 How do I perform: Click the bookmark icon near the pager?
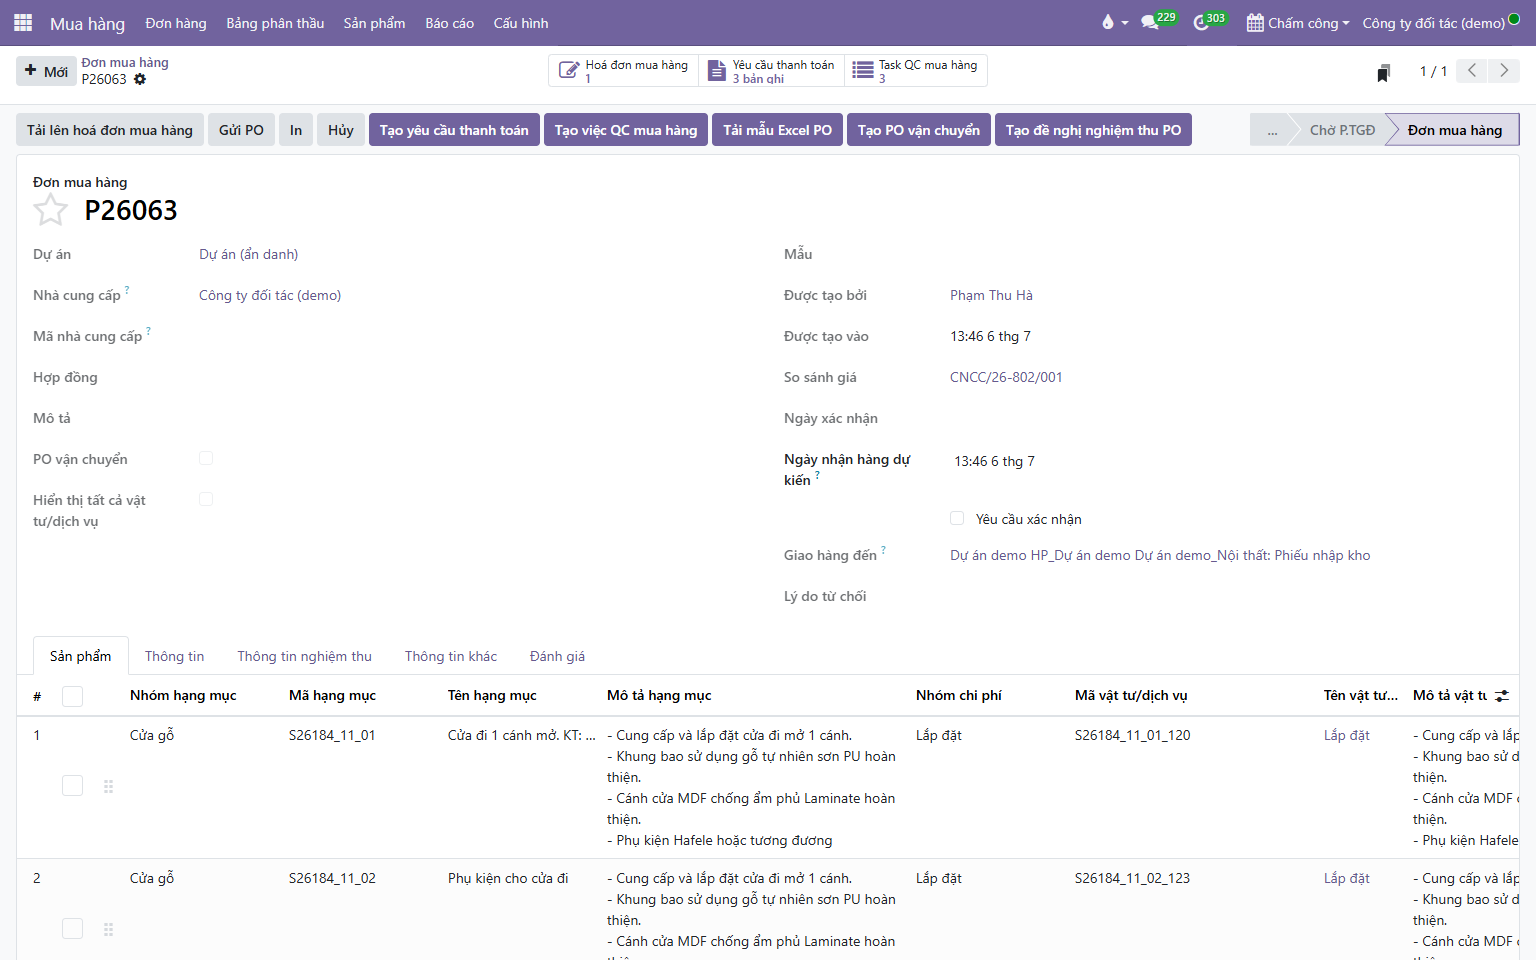pos(1383,72)
